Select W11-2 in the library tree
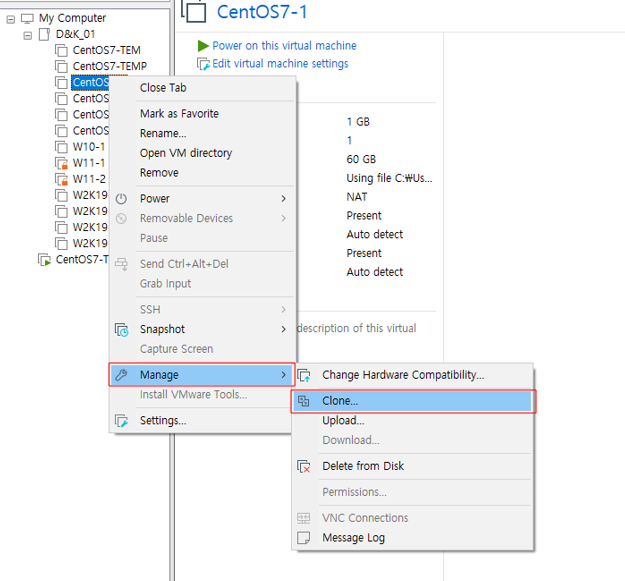The image size is (625, 581). coord(89,179)
